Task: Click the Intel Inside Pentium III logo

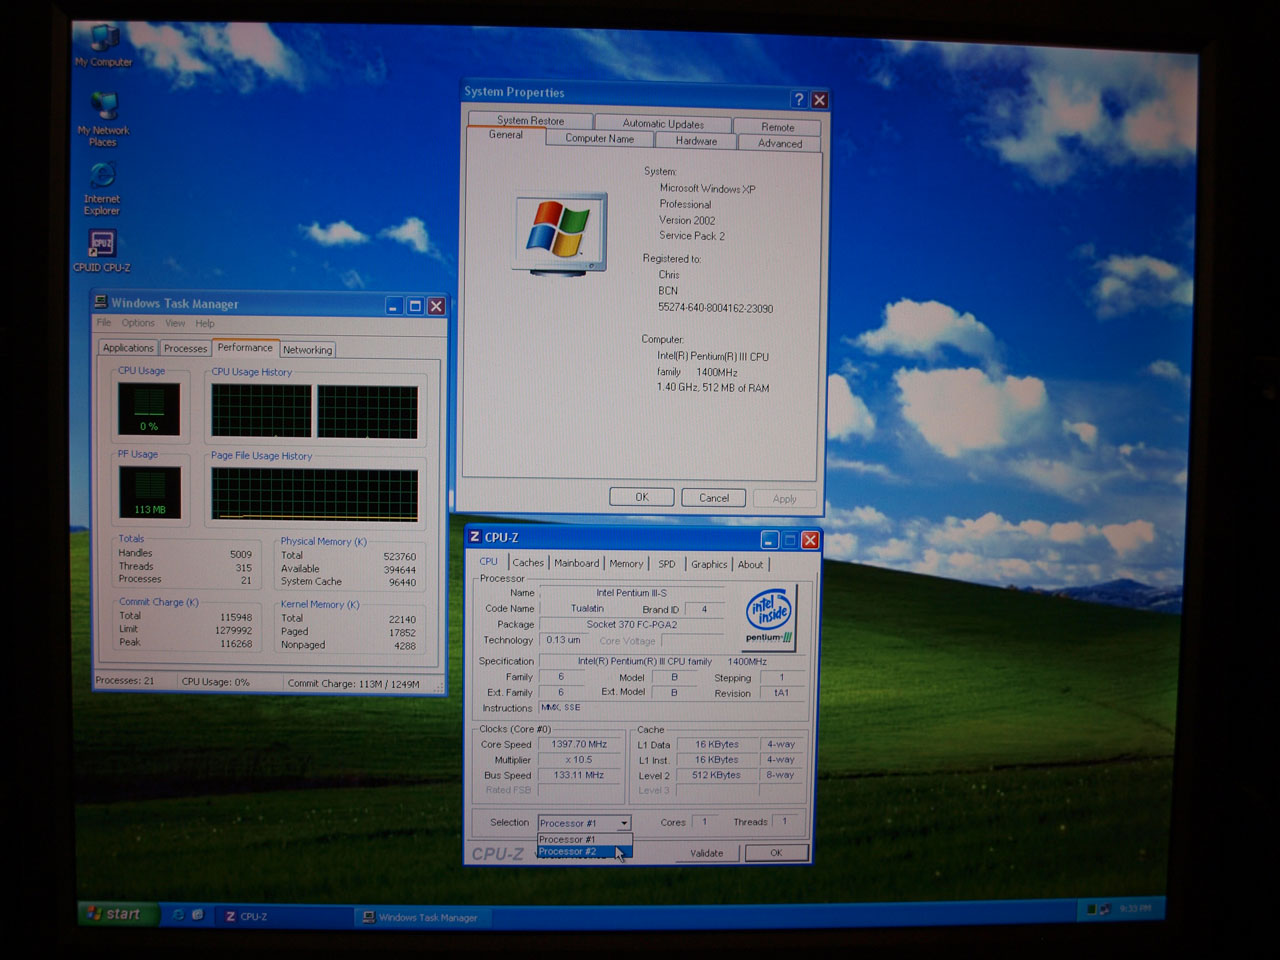Action: click(770, 618)
